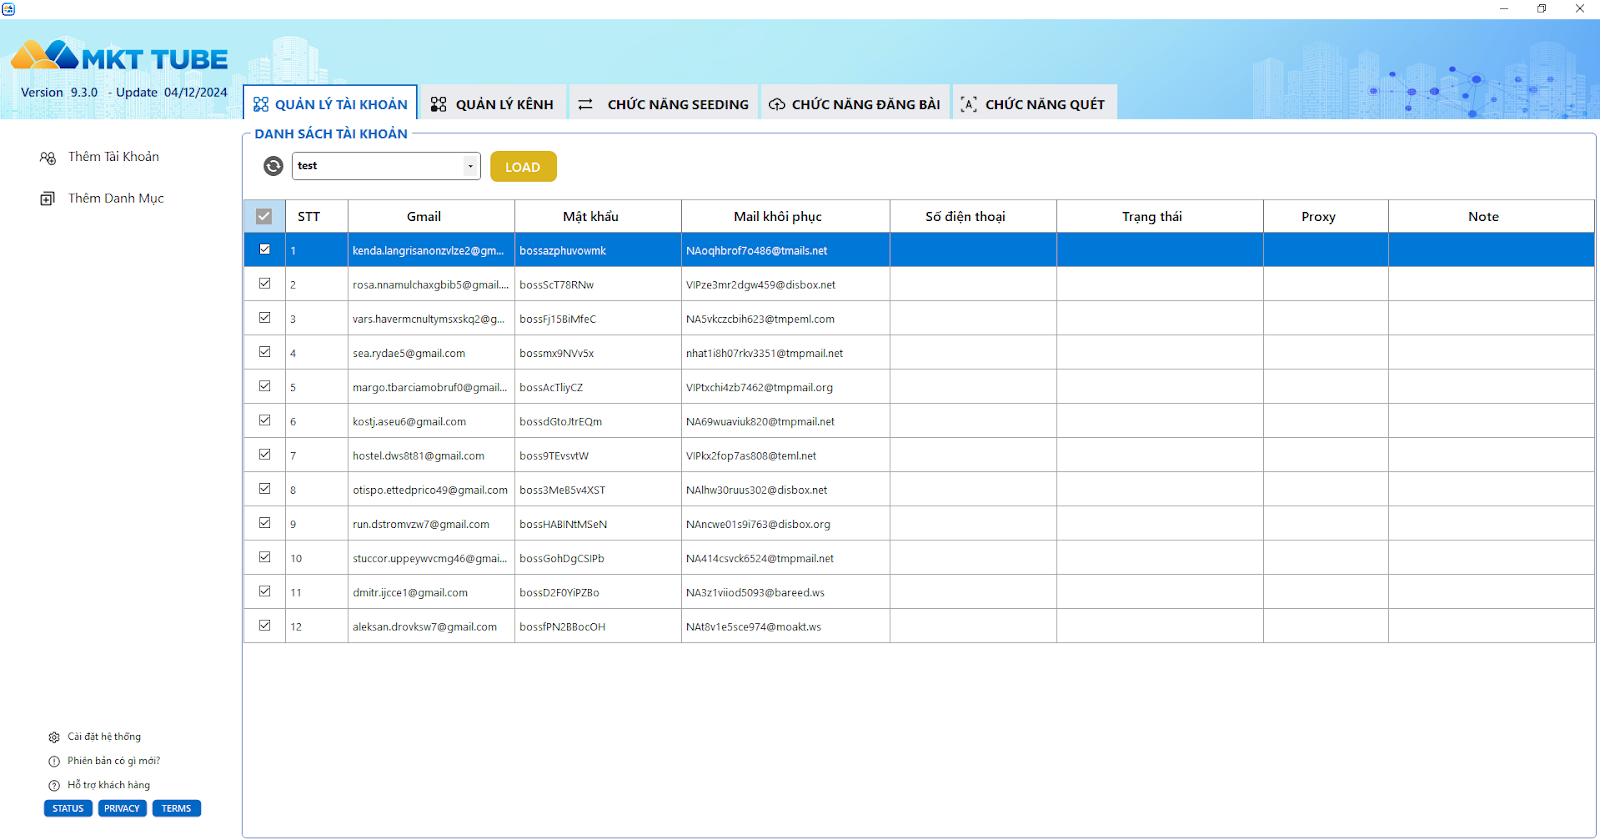Click the Chức Năng Quét scan icon
1600x840 pixels.
click(968, 104)
